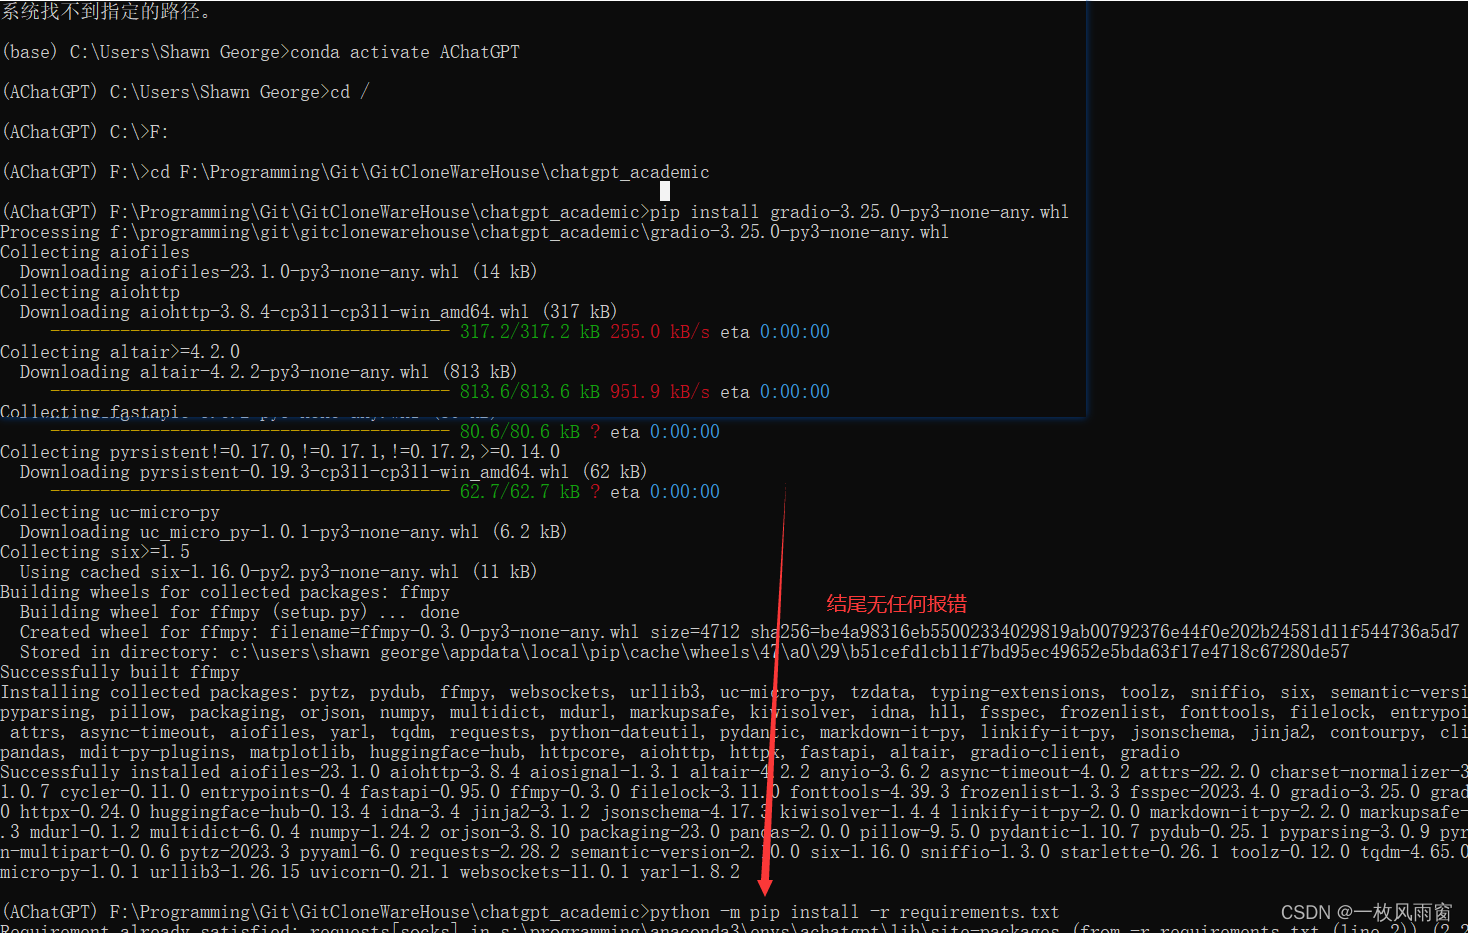Viewport: 1468px width, 933px height.
Task: Click the 'cd /' command line
Action: pos(186,92)
